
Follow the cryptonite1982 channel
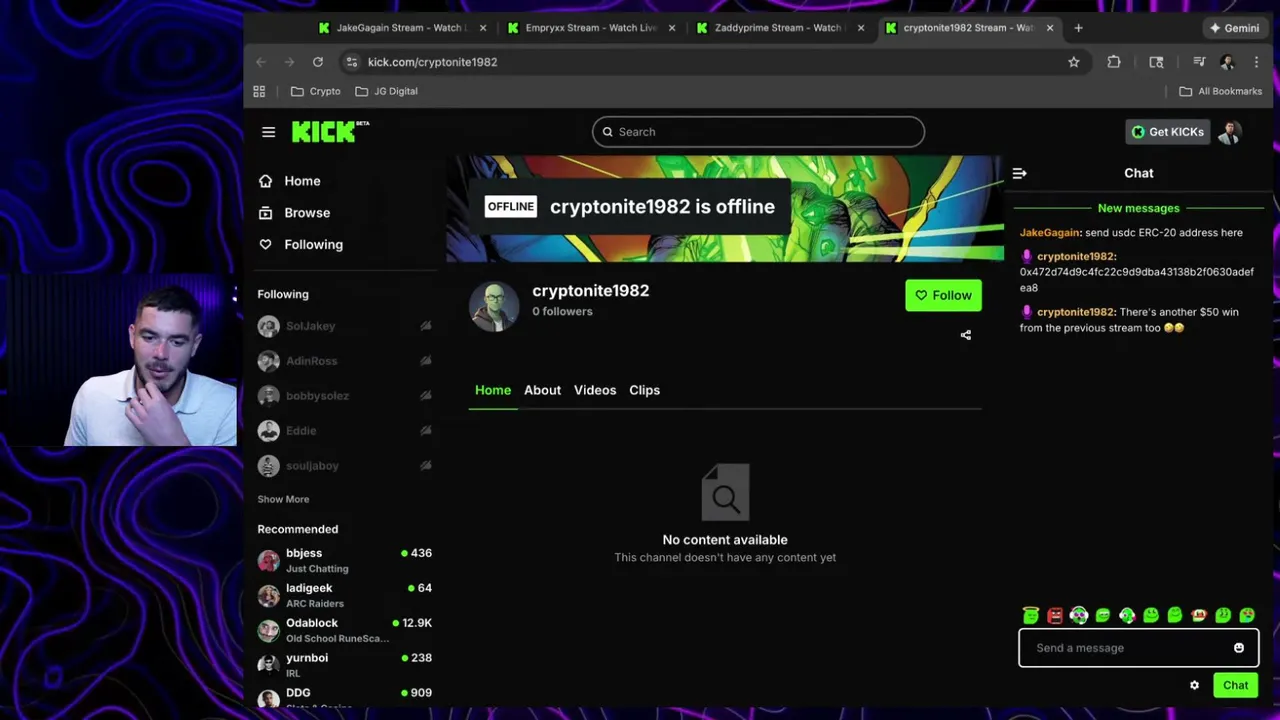point(943,295)
